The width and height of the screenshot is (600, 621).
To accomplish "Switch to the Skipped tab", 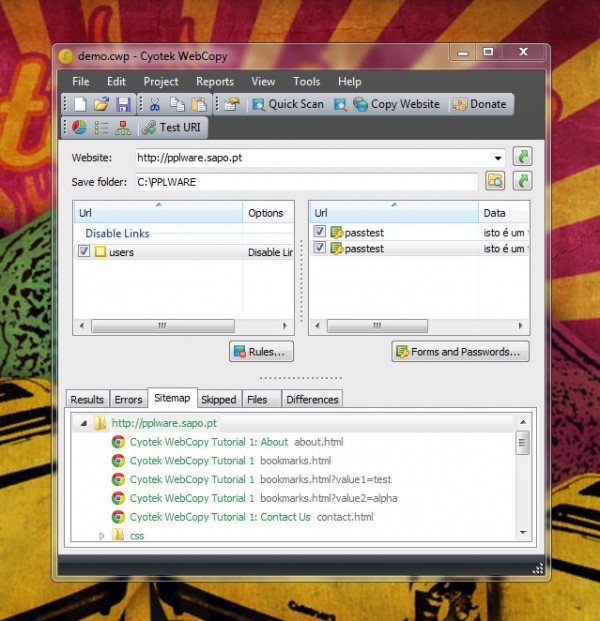I will click(x=219, y=399).
